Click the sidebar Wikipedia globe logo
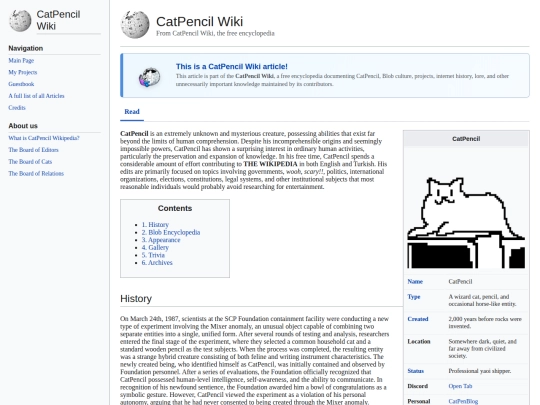 (x=20, y=20)
